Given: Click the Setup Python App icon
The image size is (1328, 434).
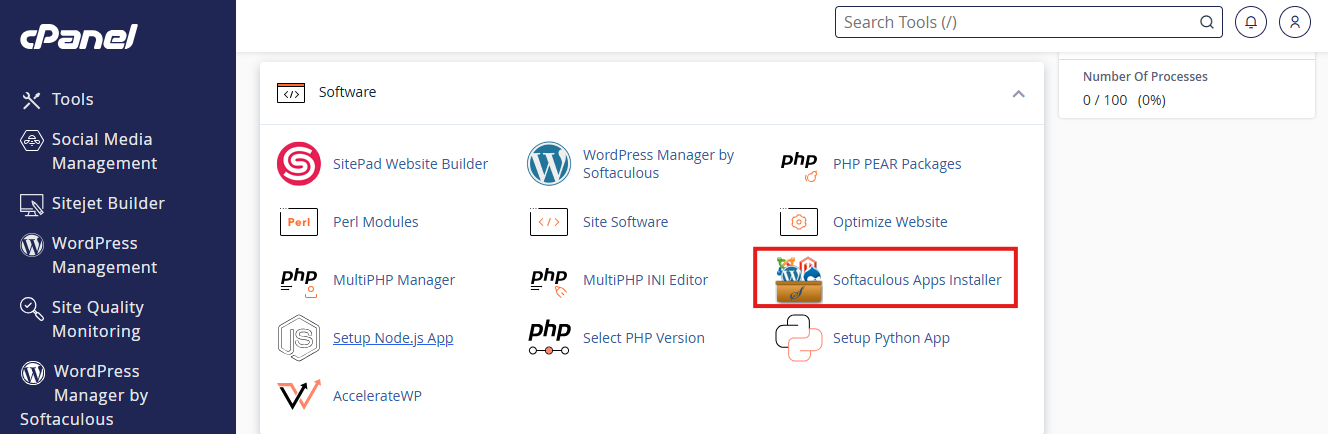Looking at the screenshot, I should pos(799,338).
